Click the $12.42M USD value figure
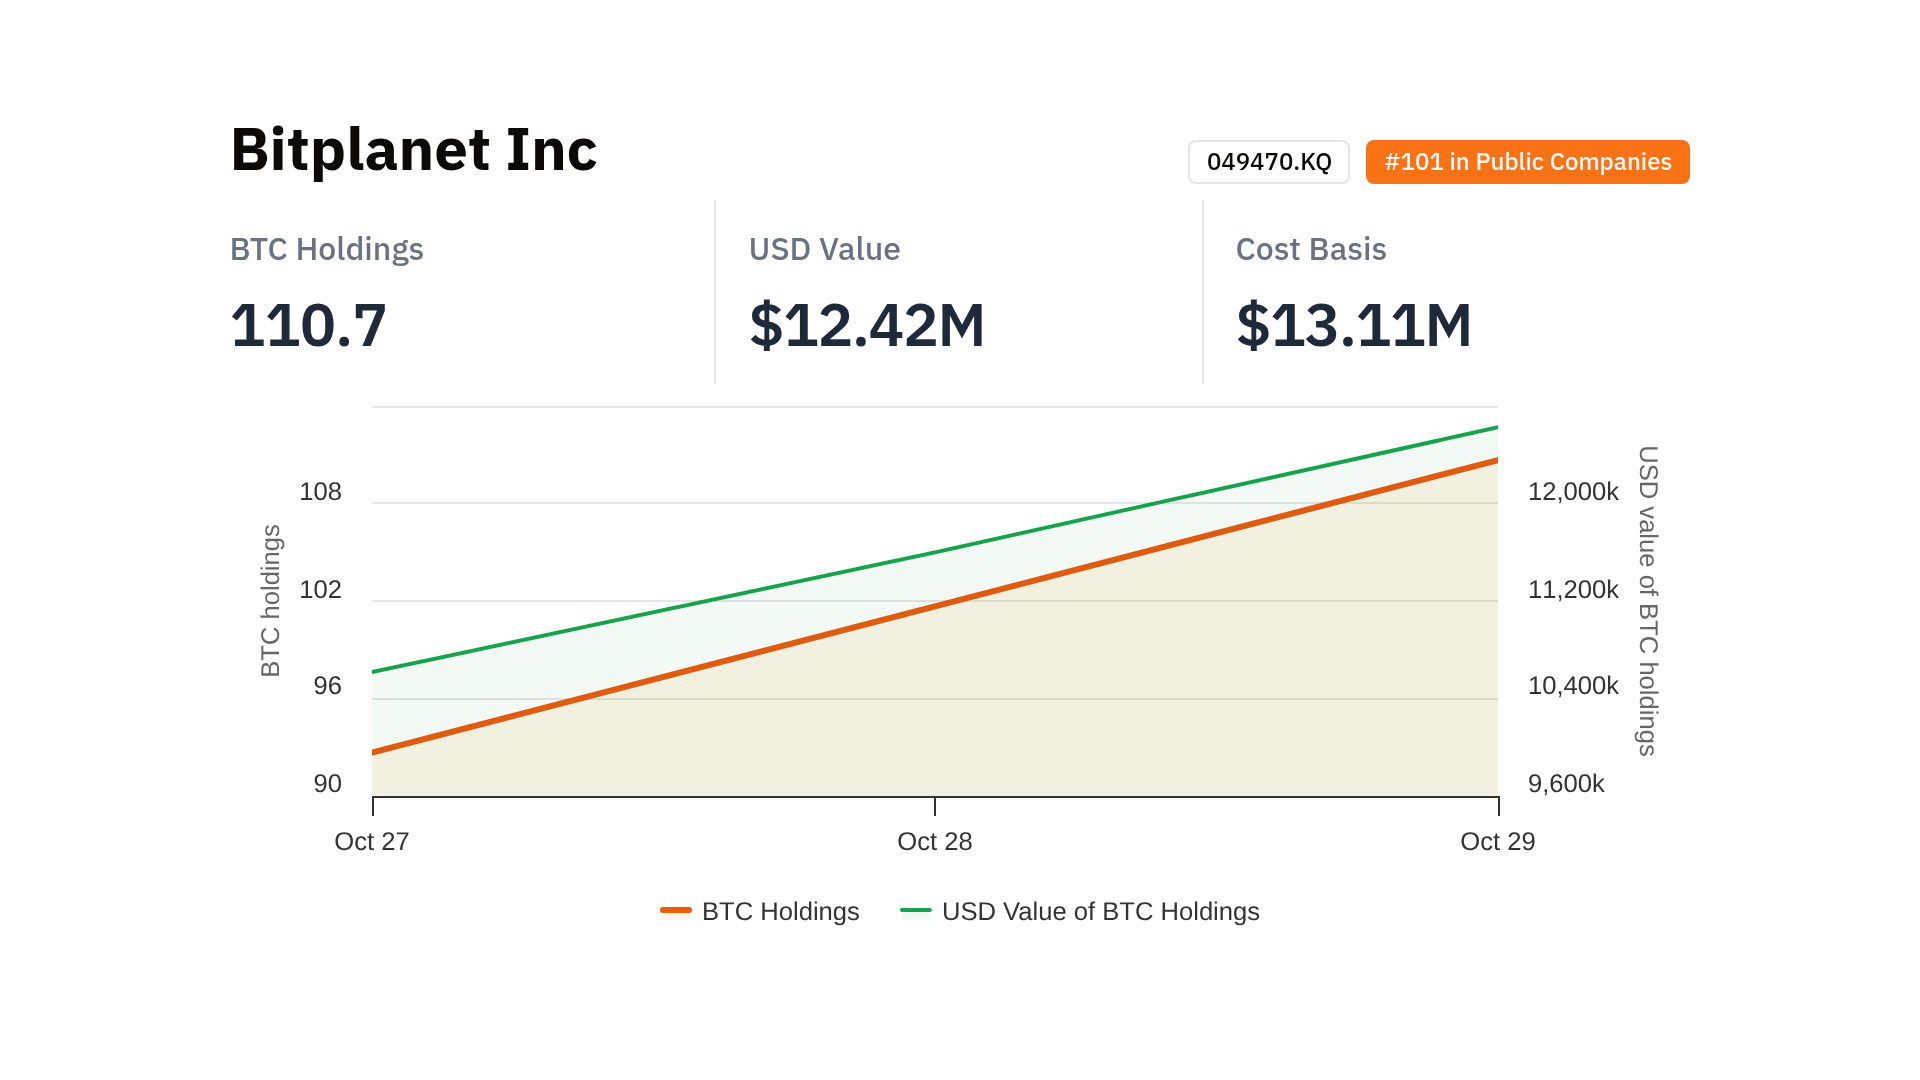1920x1080 pixels. coord(867,326)
